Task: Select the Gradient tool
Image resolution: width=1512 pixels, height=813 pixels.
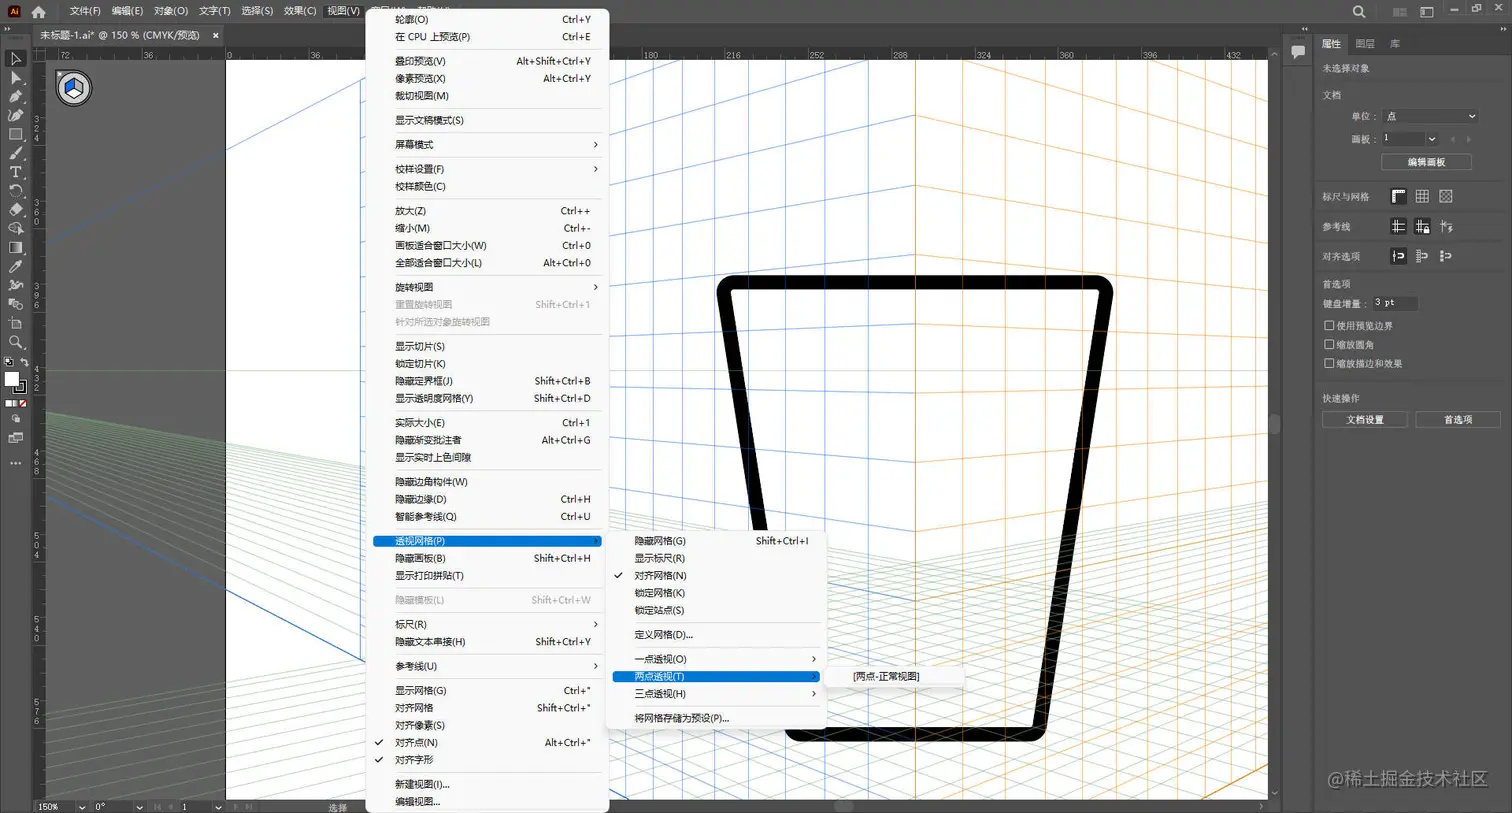Action: 16,248
